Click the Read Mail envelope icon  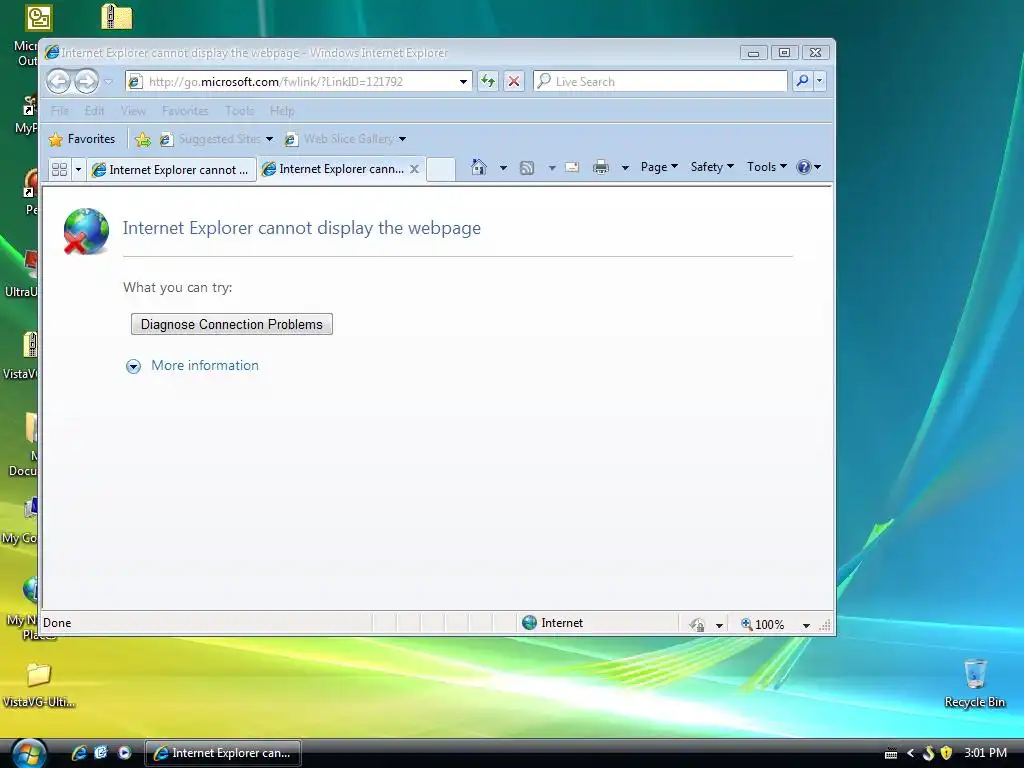[x=572, y=168]
